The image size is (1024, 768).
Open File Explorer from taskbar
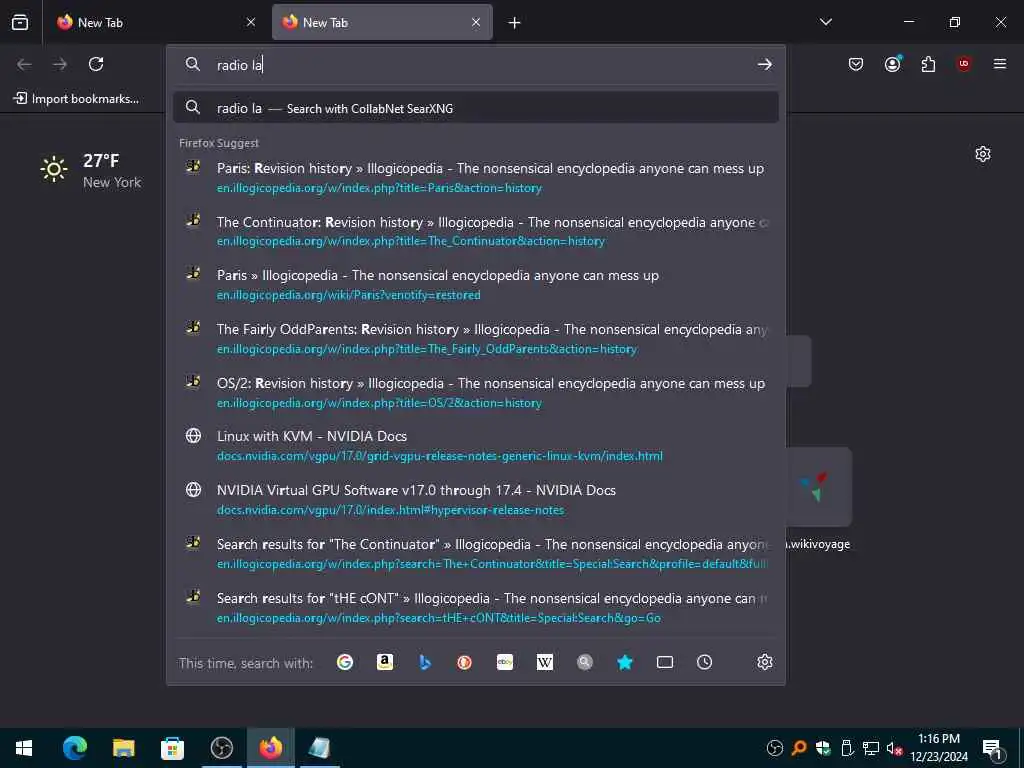click(x=123, y=748)
